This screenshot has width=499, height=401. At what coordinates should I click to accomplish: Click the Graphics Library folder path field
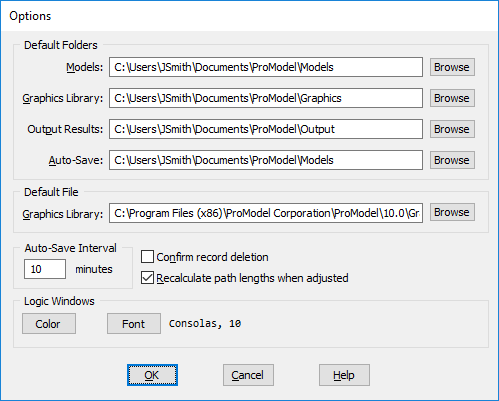(266, 98)
